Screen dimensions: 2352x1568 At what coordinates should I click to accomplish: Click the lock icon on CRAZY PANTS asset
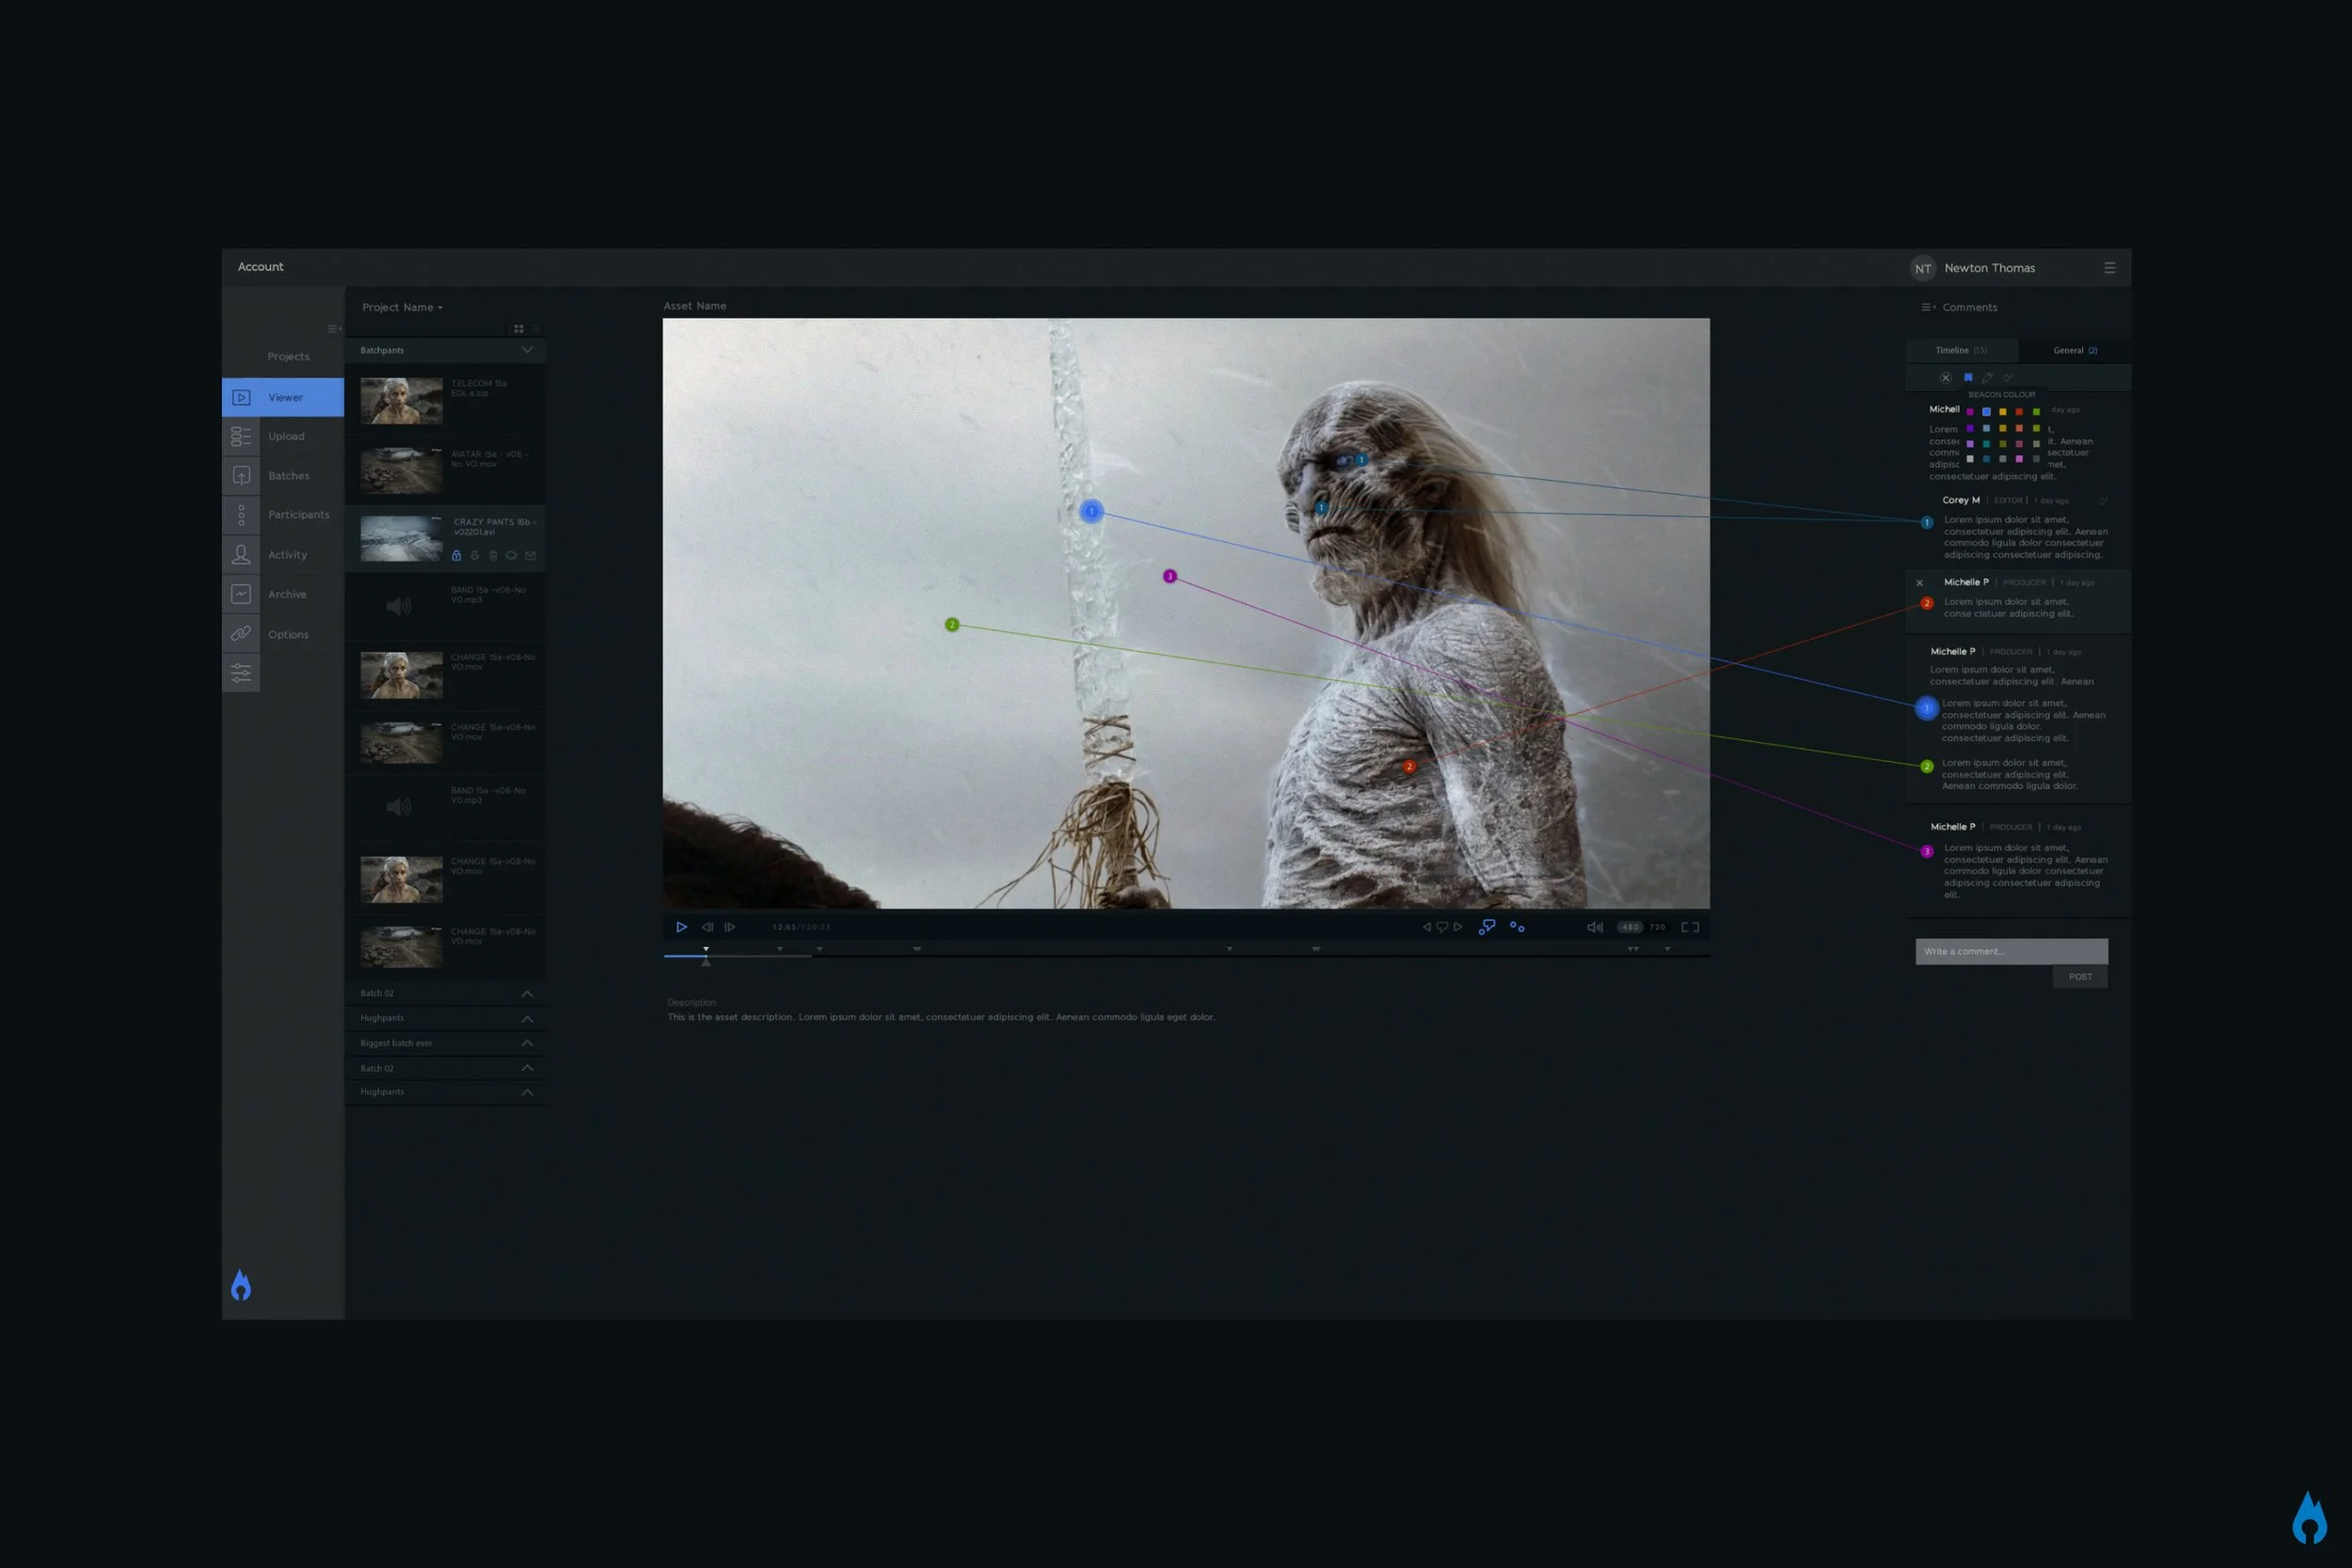pos(456,556)
